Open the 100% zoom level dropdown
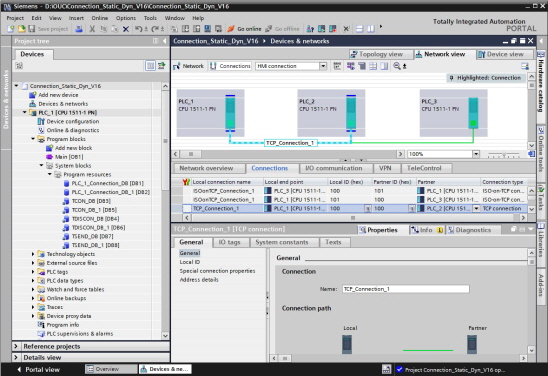The width and height of the screenshot is (548, 376). pyautogui.click(x=476, y=154)
